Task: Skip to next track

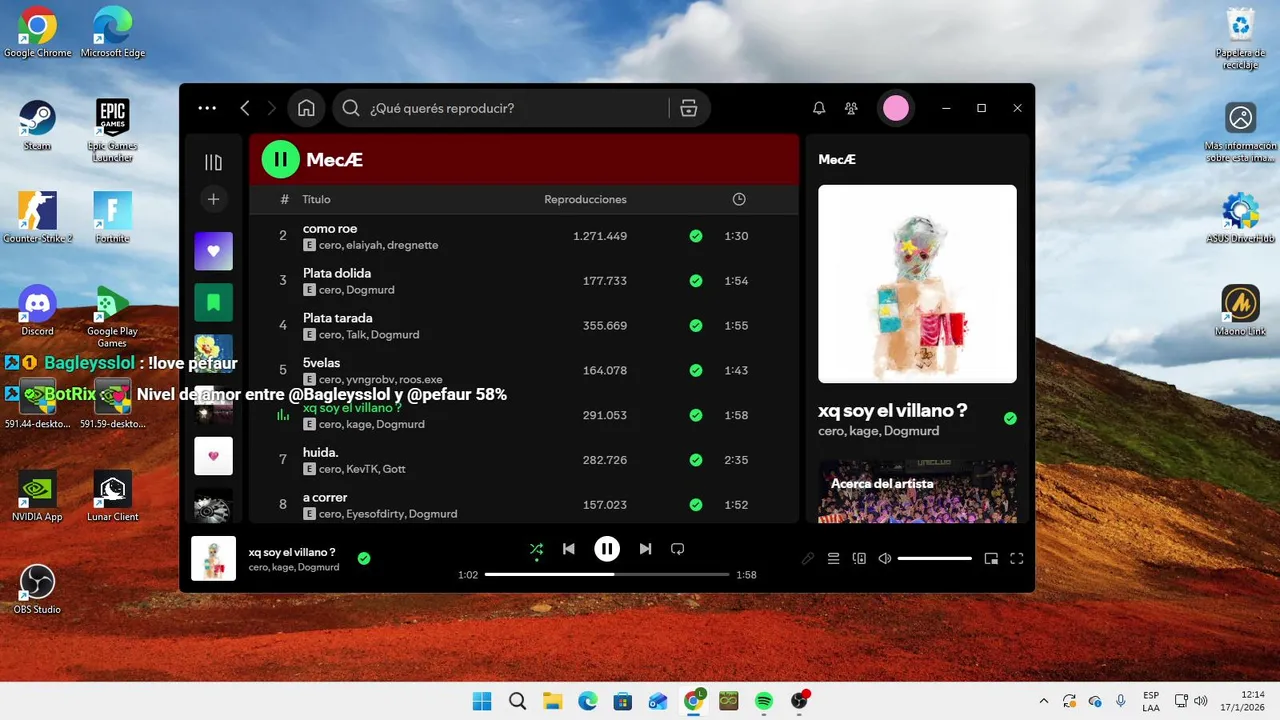Action: 645,549
